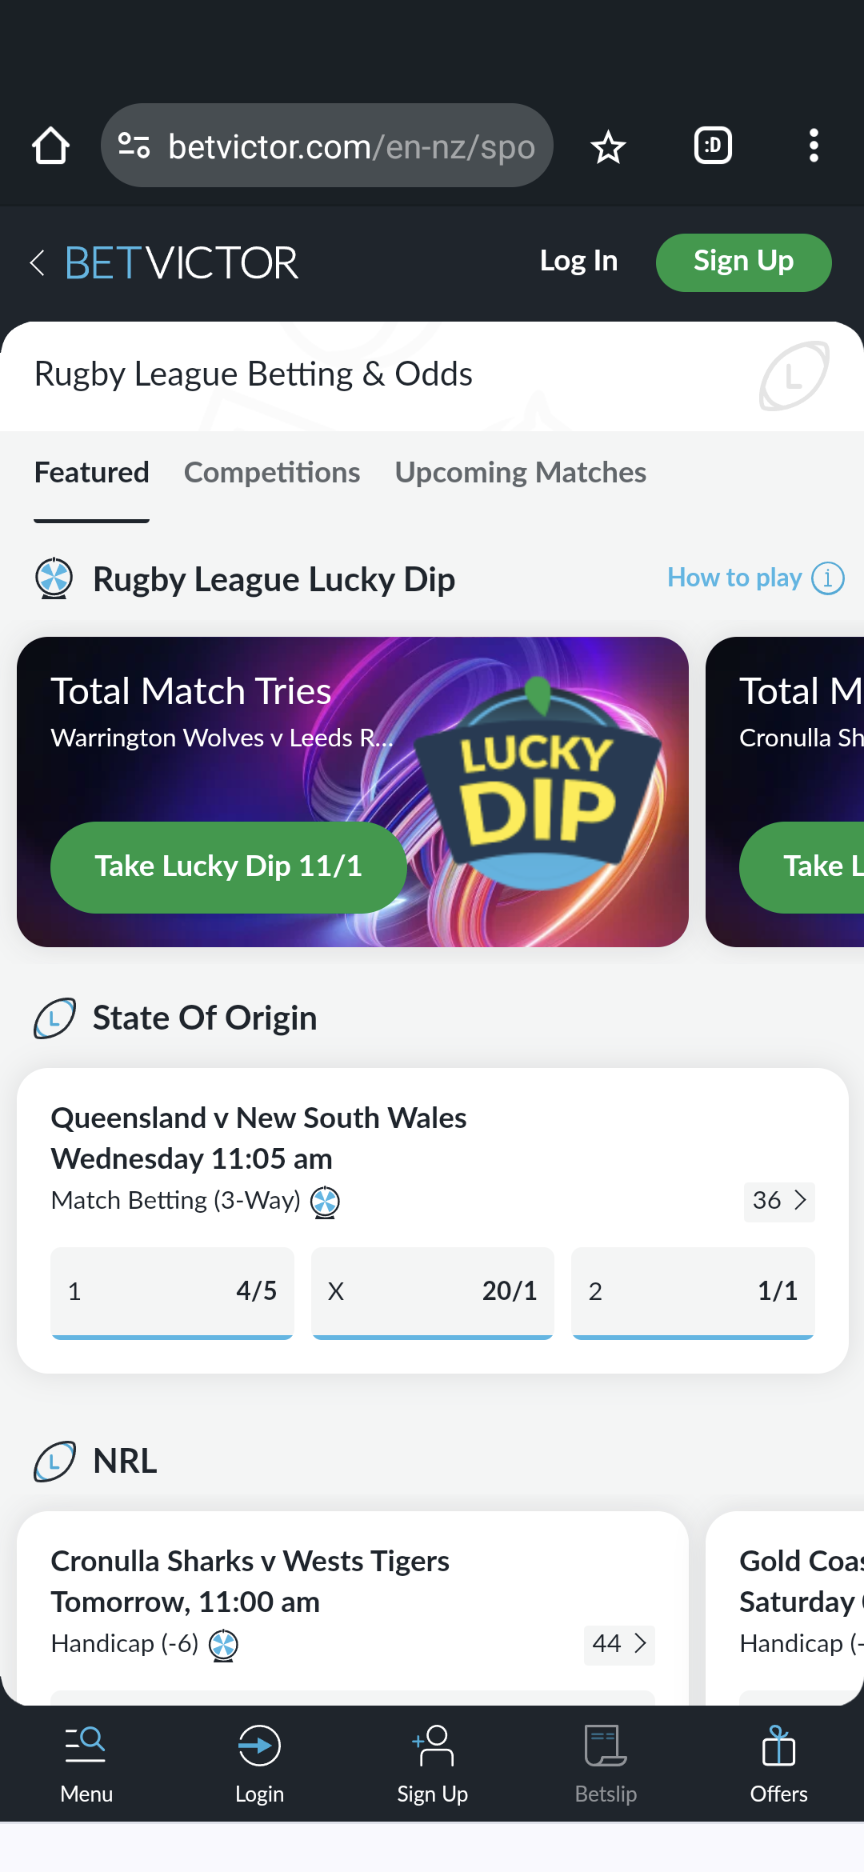Screen dimensions: 864x1872
Task: Click the Log In link
Action: click(x=578, y=261)
